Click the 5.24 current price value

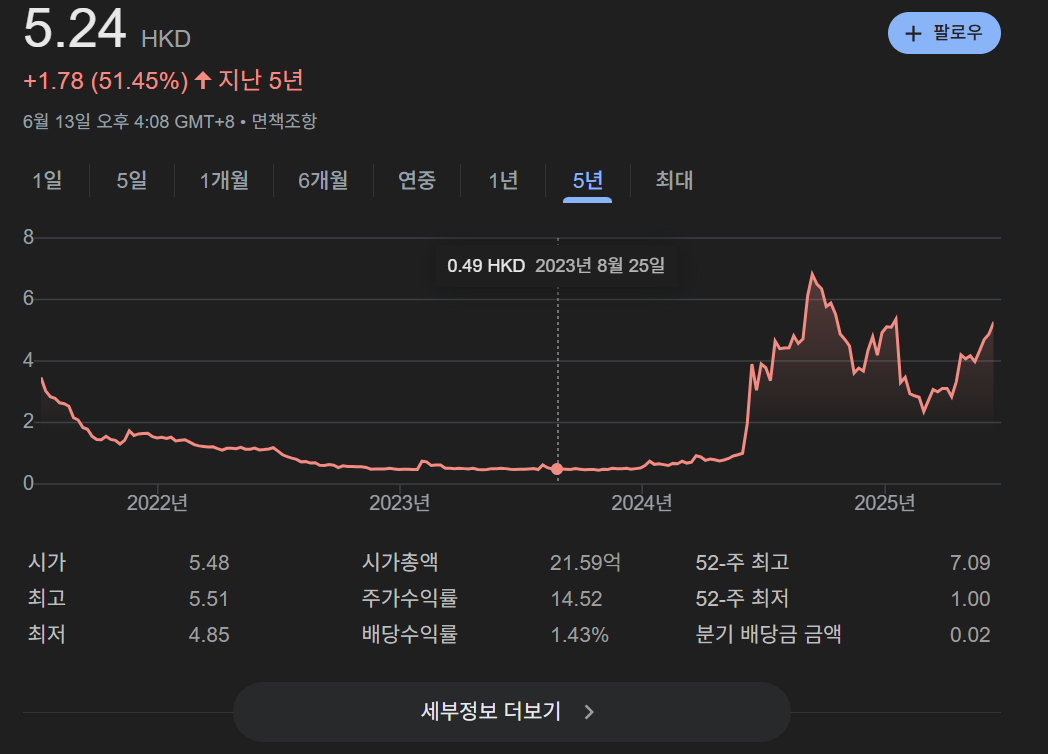[x=75, y=29]
